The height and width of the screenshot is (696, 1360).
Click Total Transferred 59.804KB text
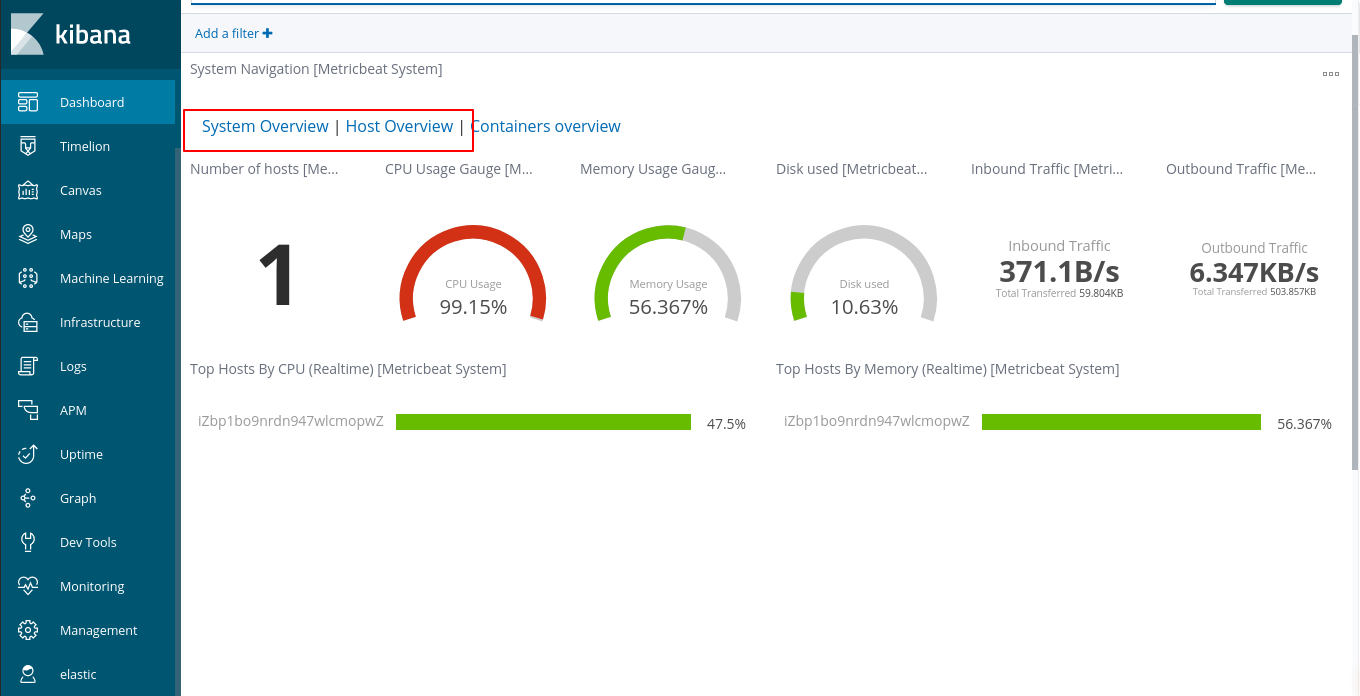click(x=1059, y=294)
